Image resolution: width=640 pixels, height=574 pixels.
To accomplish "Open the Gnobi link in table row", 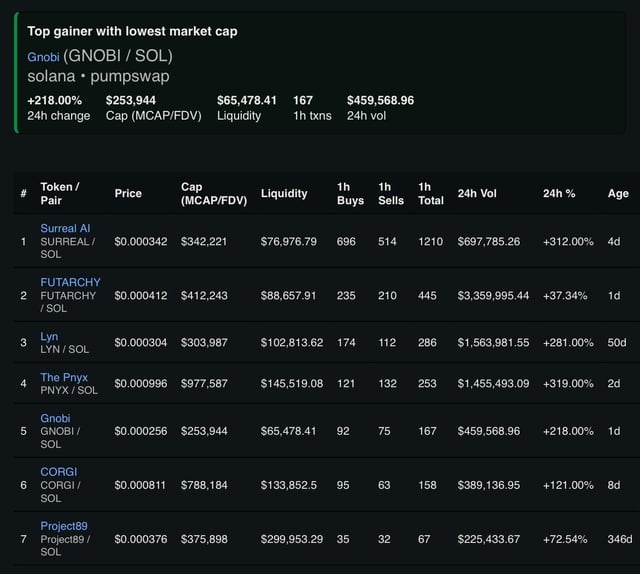I will (55, 418).
